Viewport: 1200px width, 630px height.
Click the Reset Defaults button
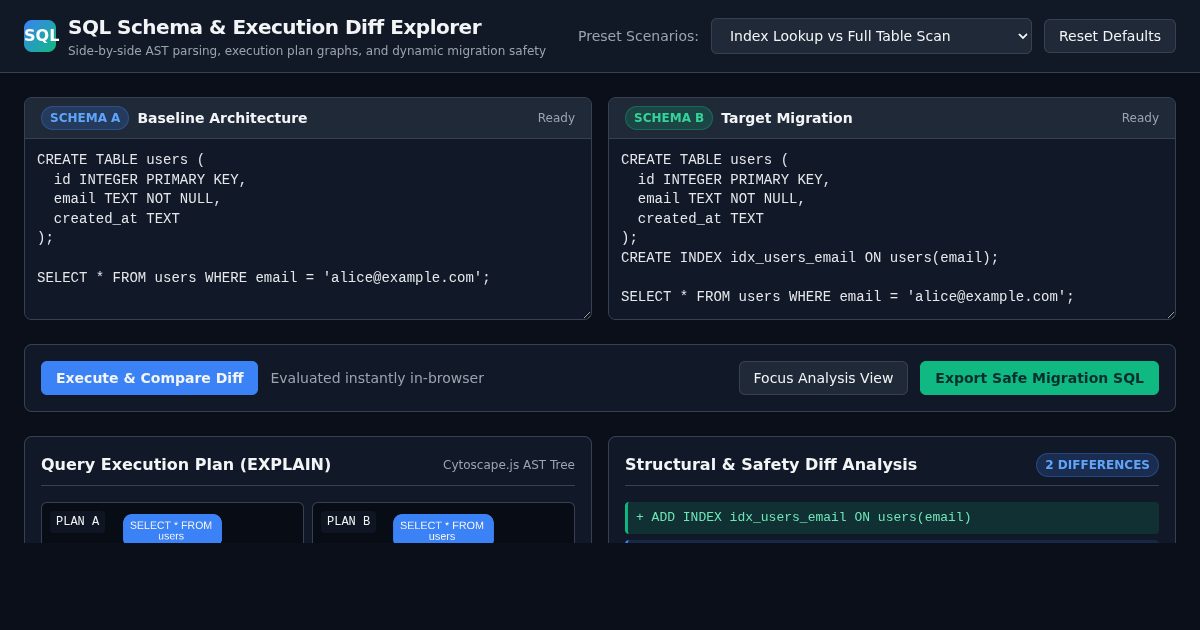point(1110,36)
